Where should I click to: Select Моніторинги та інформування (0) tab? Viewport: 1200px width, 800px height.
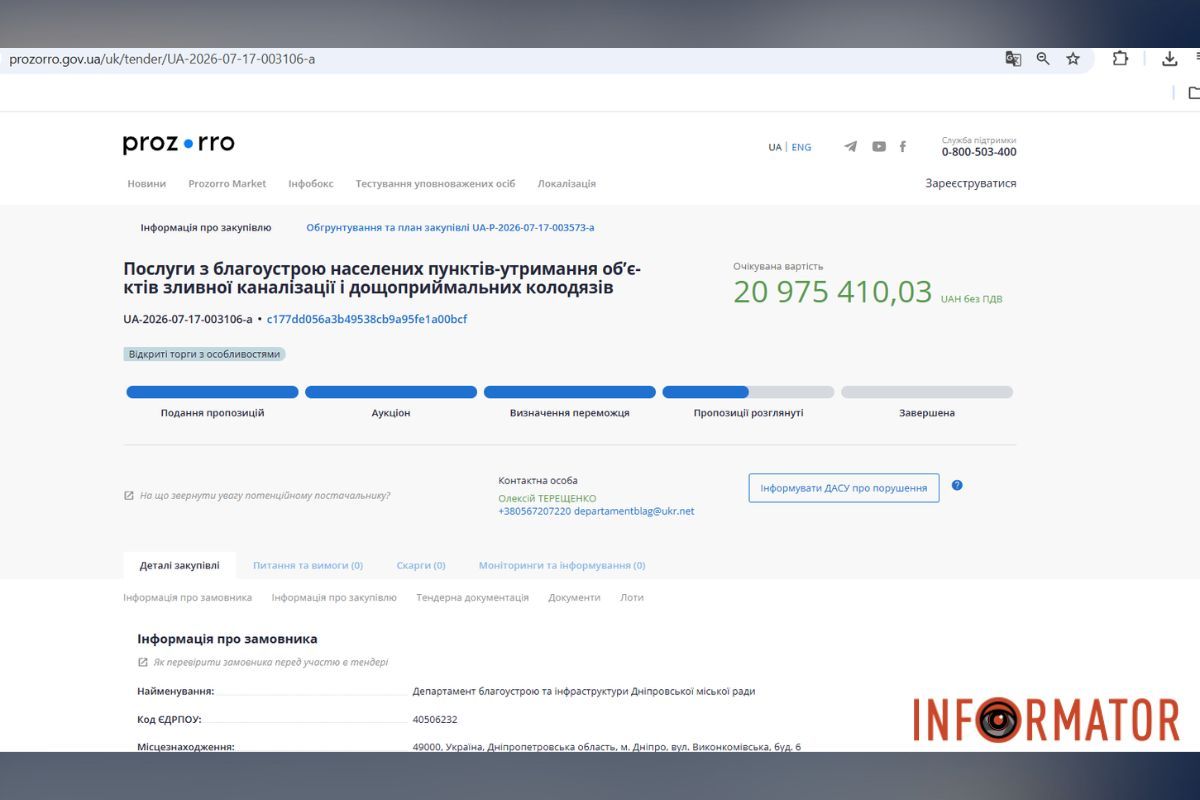(562, 565)
